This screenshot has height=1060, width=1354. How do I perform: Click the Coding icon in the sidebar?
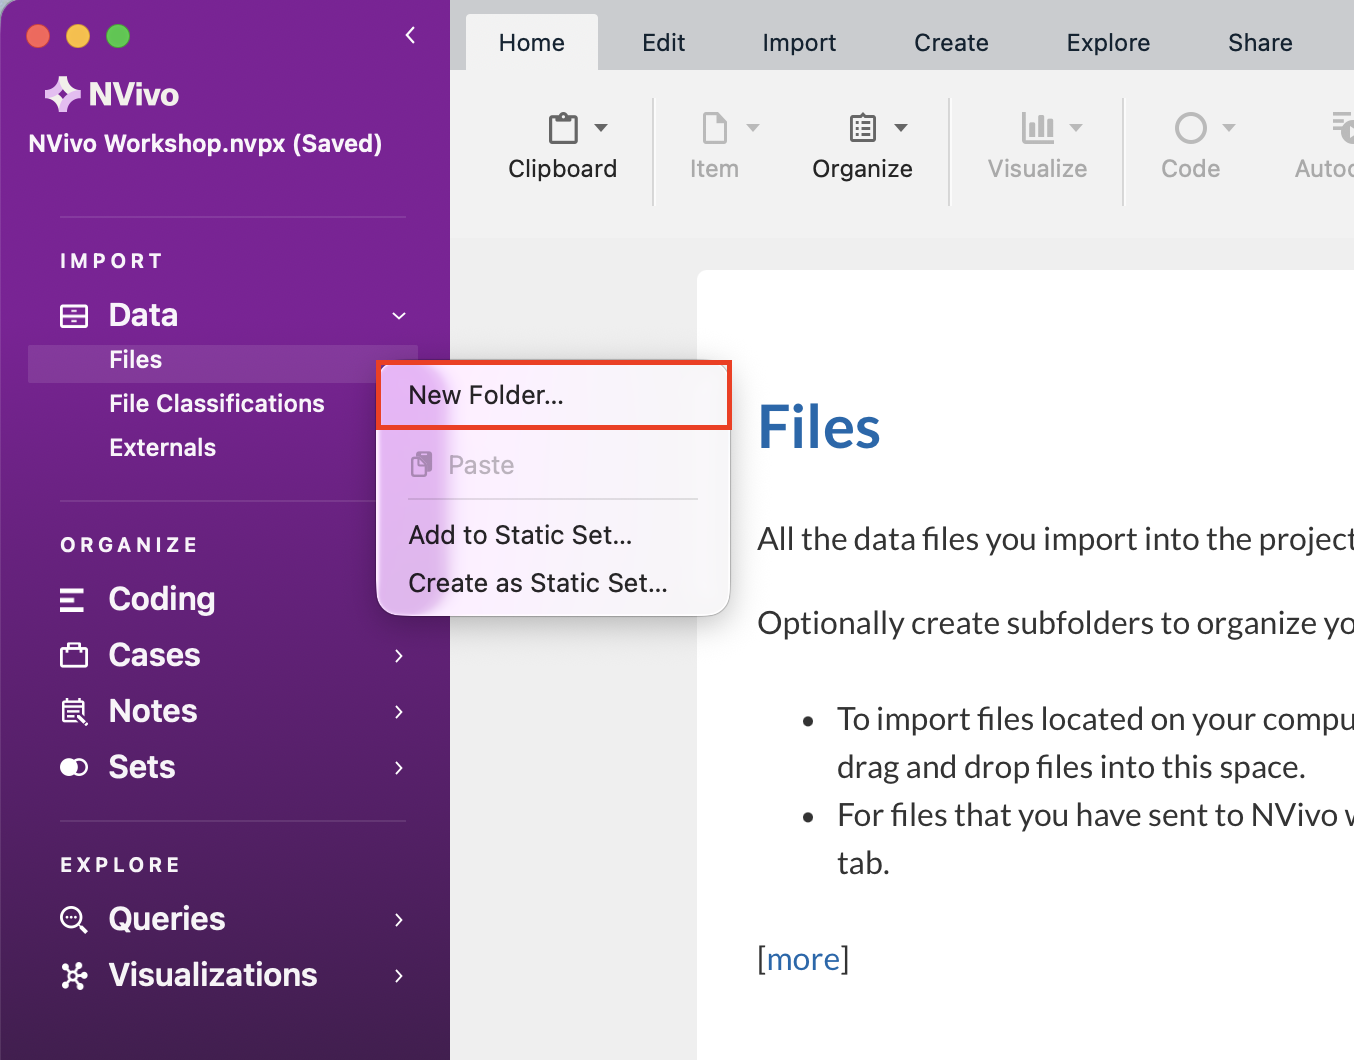coord(72,600)
